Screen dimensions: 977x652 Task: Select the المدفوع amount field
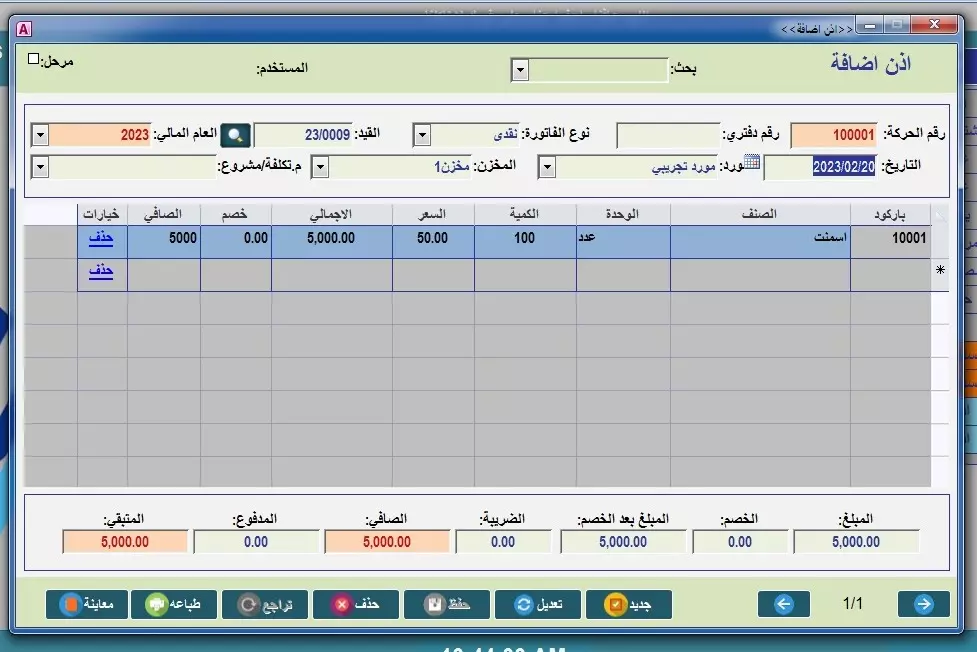coord(257,540)
